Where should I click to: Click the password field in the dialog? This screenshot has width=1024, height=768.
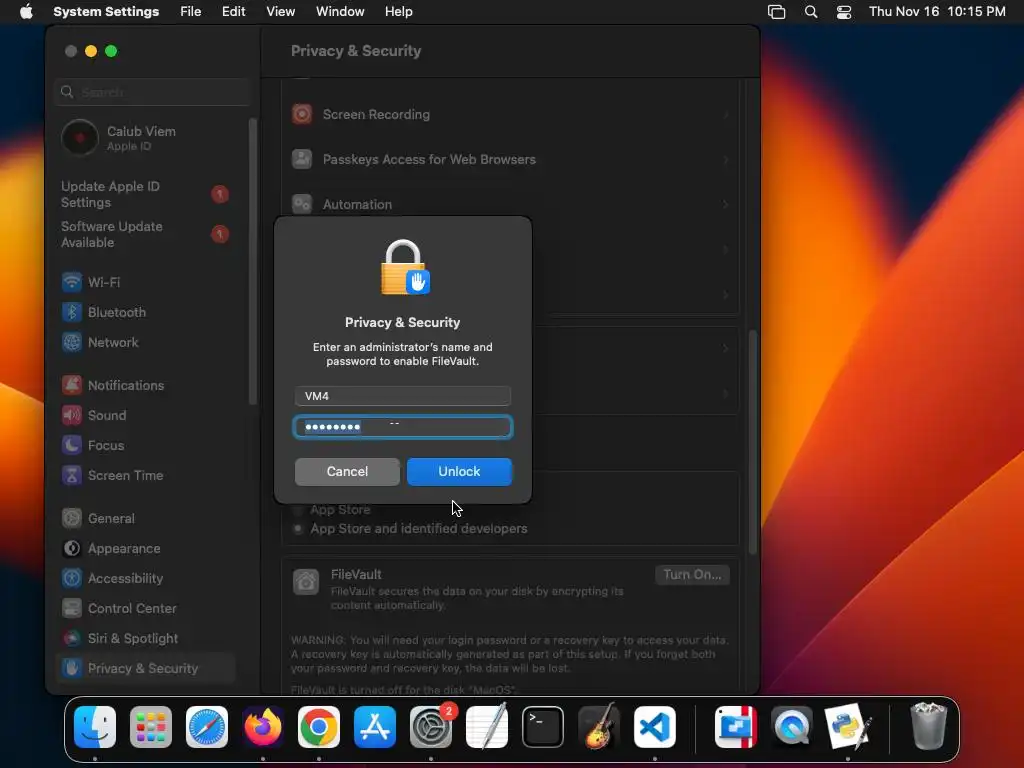pyautogui.click(x=402, y=427)
